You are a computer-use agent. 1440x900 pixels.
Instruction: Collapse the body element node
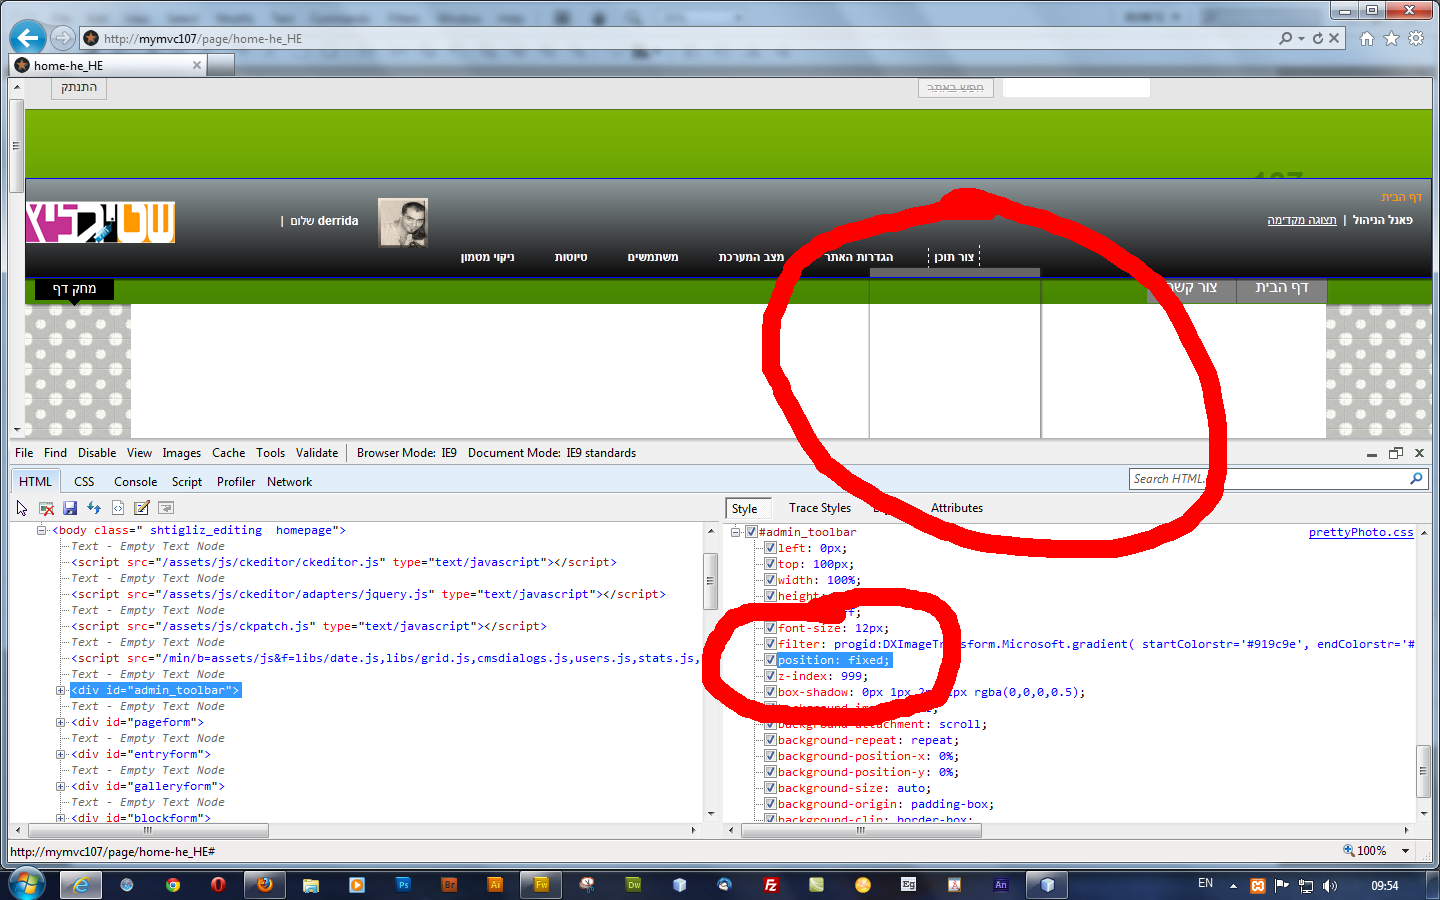[42, 530]
